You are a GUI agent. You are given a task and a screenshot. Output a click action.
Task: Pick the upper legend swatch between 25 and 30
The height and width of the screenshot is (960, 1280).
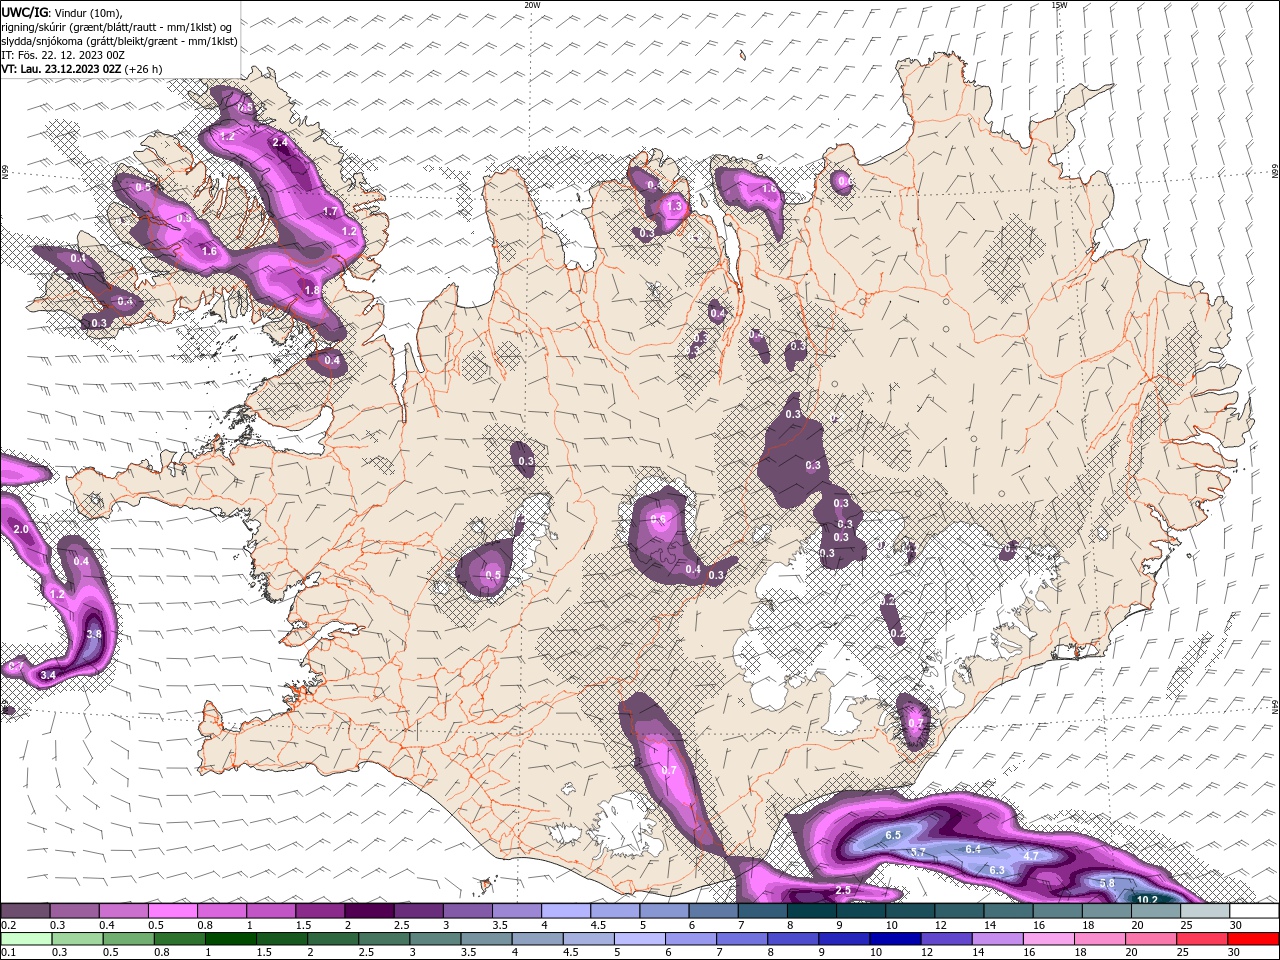click(1205, 911)
